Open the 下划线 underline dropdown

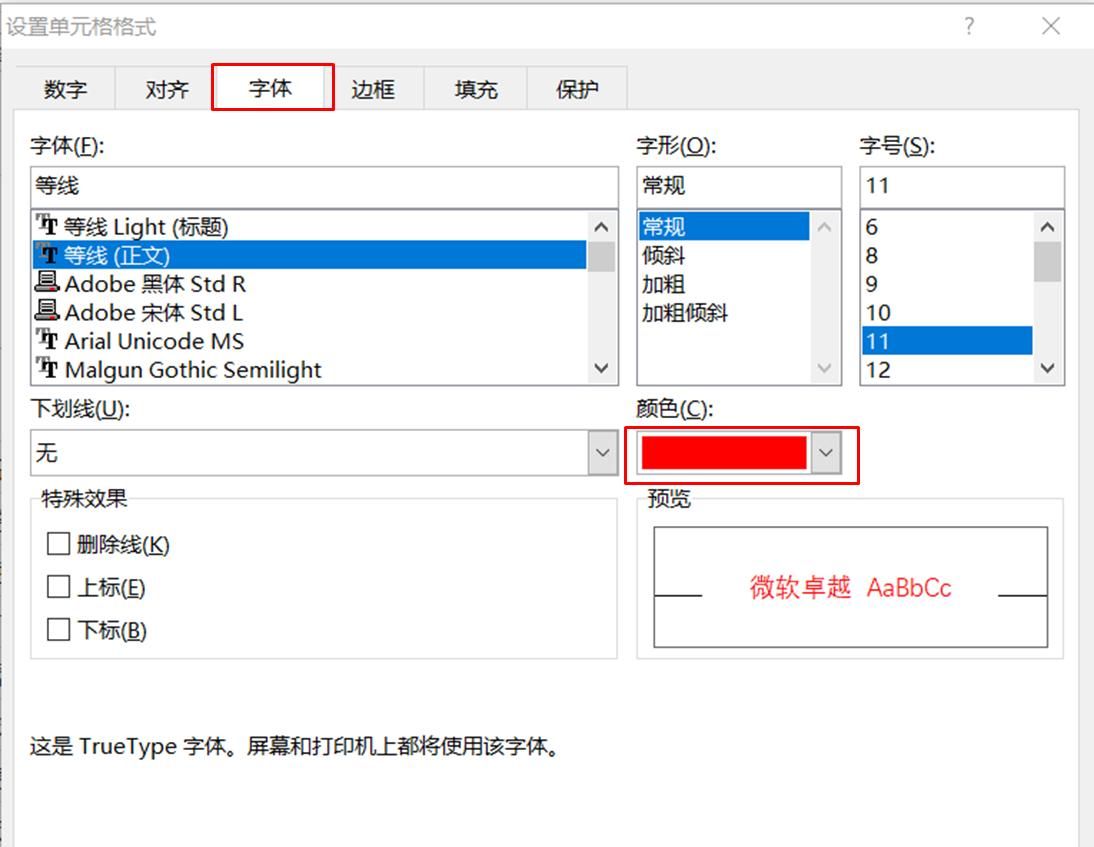pyautogui.click(x=601, y=453)
